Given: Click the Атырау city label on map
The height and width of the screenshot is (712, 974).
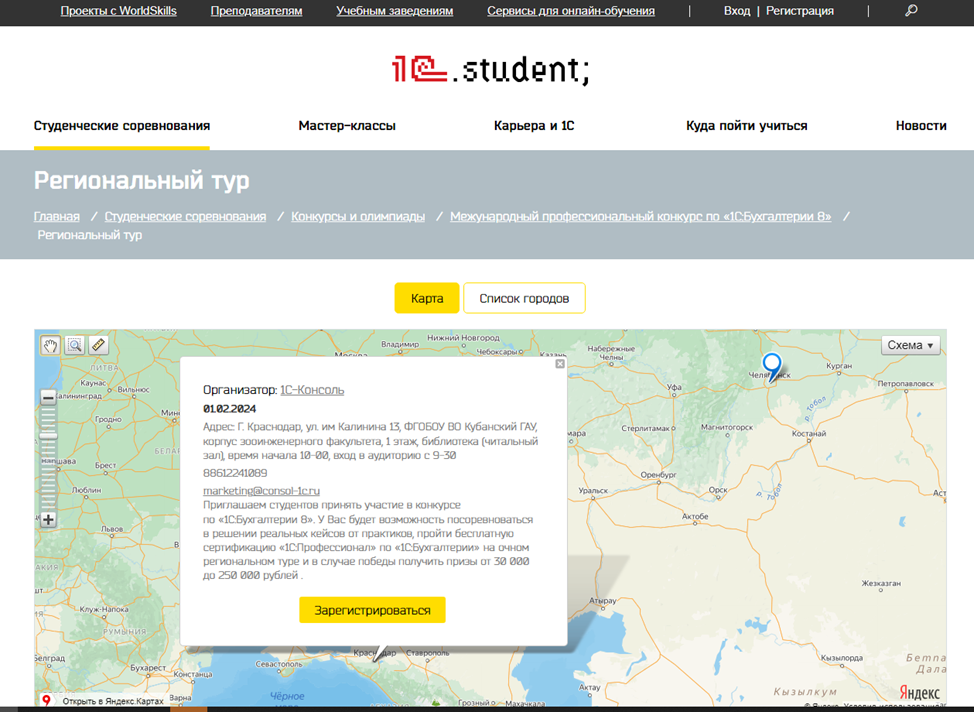Looking at the screenshot, I should [x=602, y=601].
